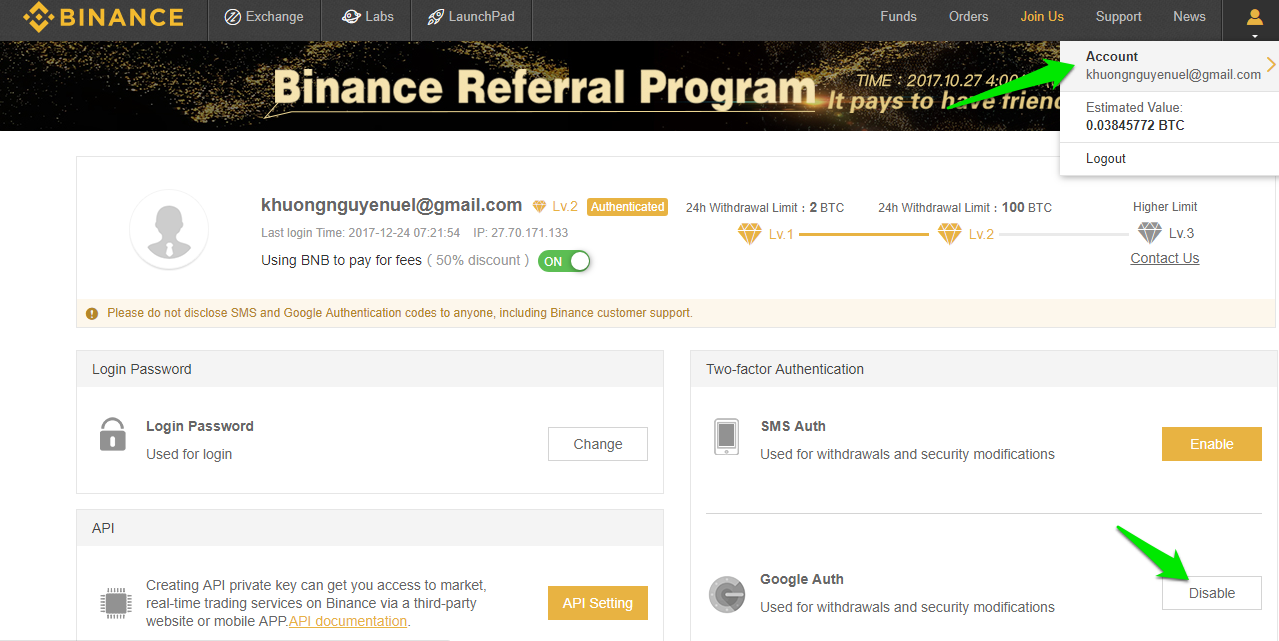Viewport: 1279px width, 641px height.
Task: Click Change login password button
Action: pyautogui.click(x=598, y=444)
